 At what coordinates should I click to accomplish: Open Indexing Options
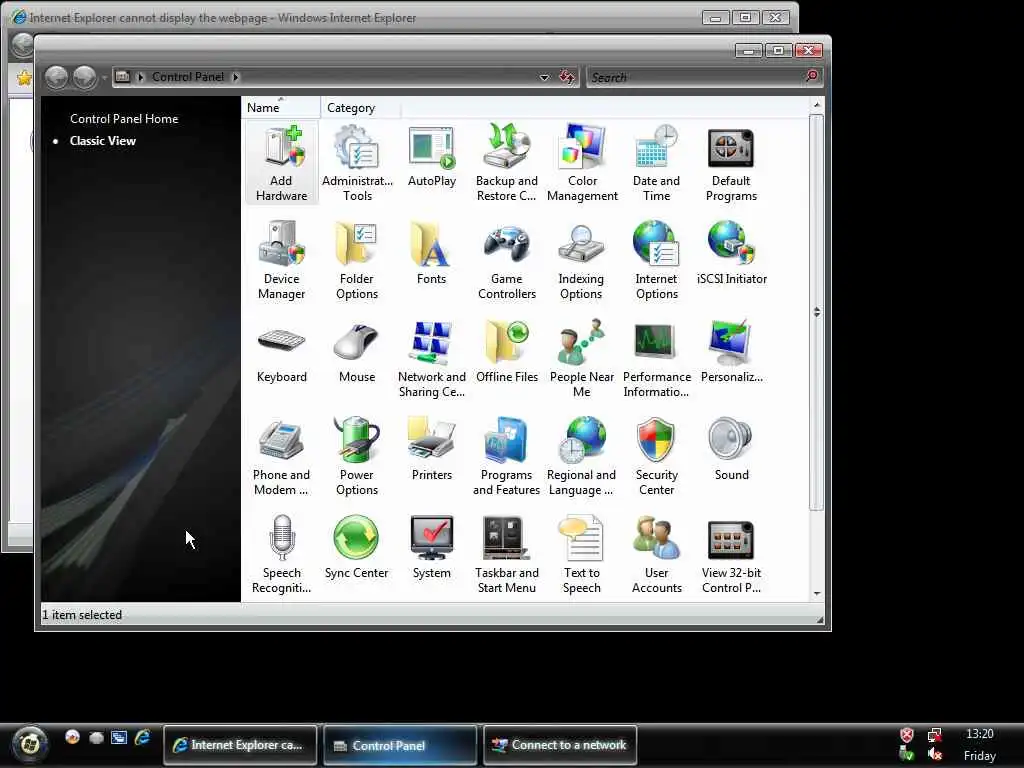click(581, 261)
